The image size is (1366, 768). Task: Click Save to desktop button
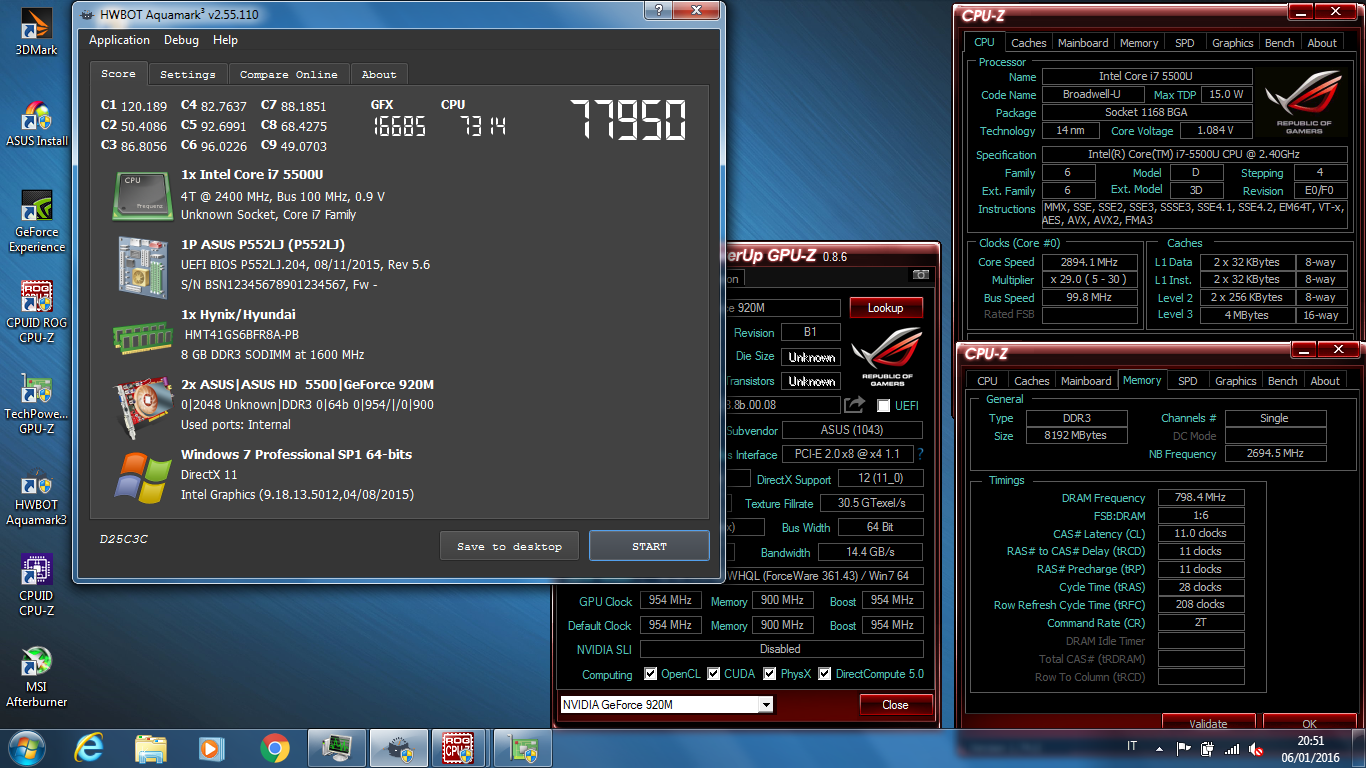(509, 546)
